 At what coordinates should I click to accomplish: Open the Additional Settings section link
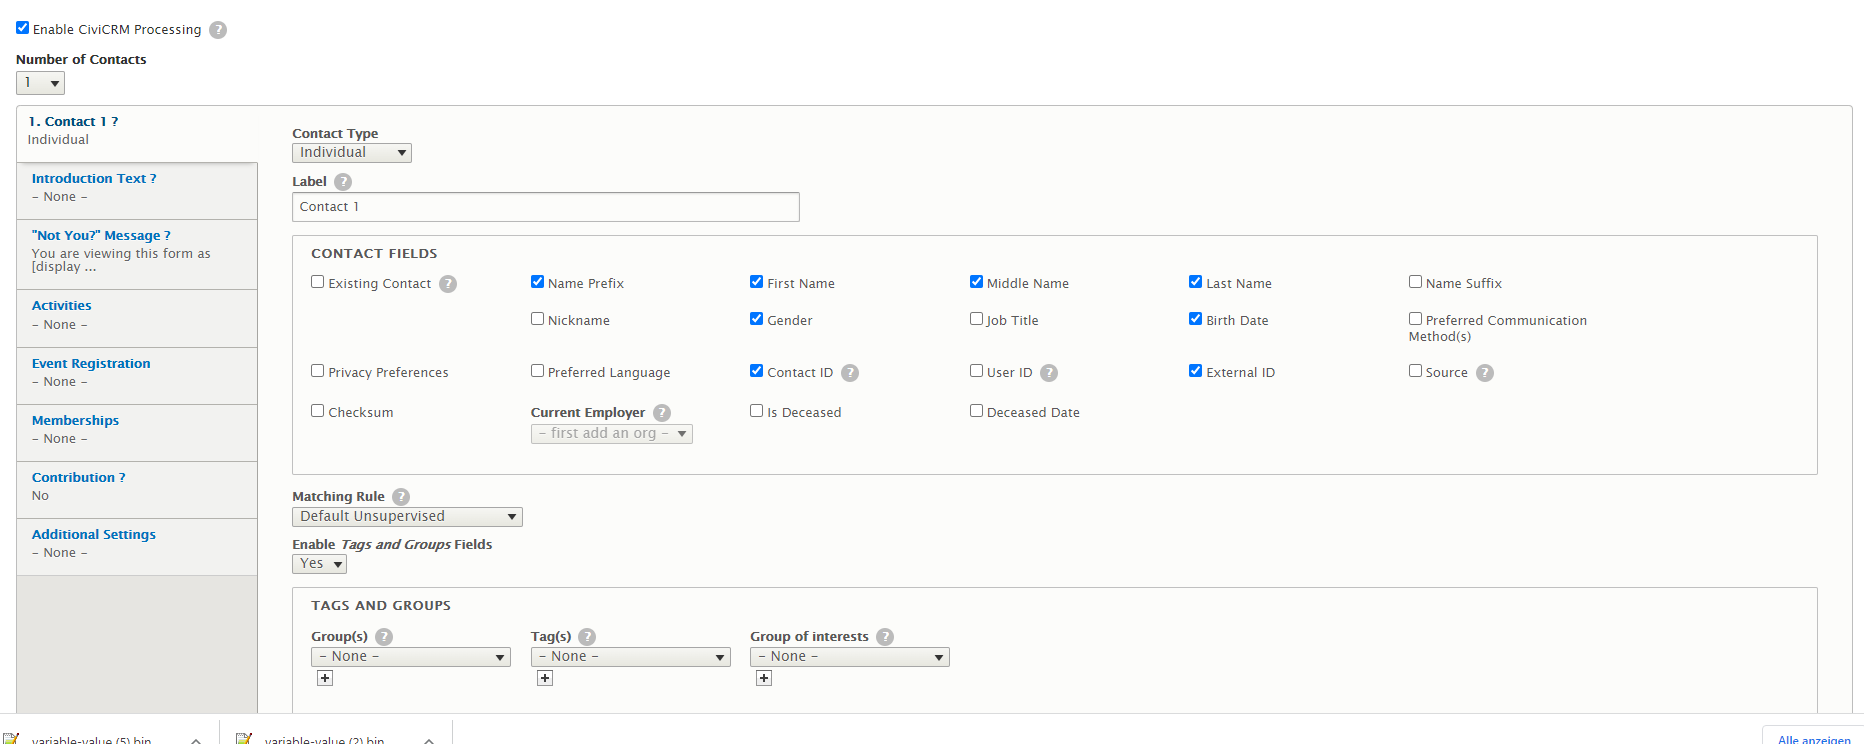pos(94,535)
